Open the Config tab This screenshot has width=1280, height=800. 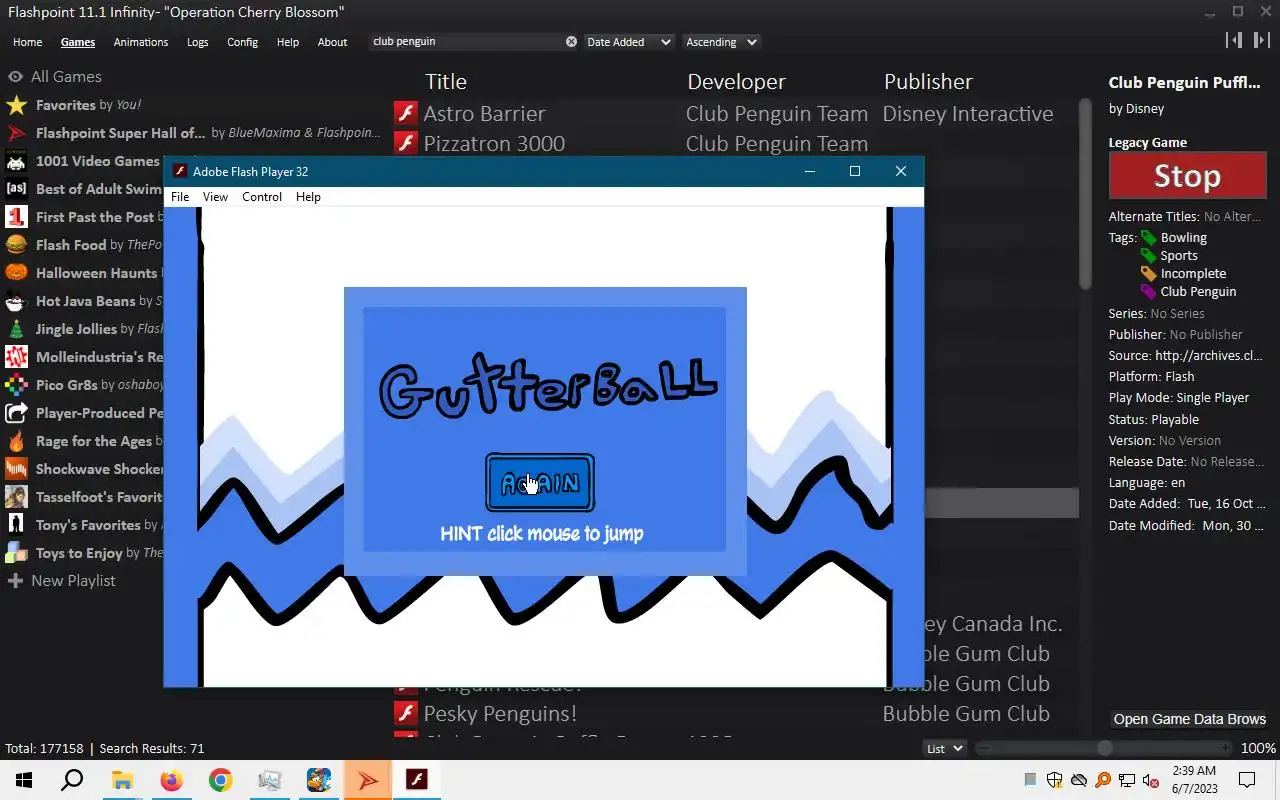(x=242, y=42)
